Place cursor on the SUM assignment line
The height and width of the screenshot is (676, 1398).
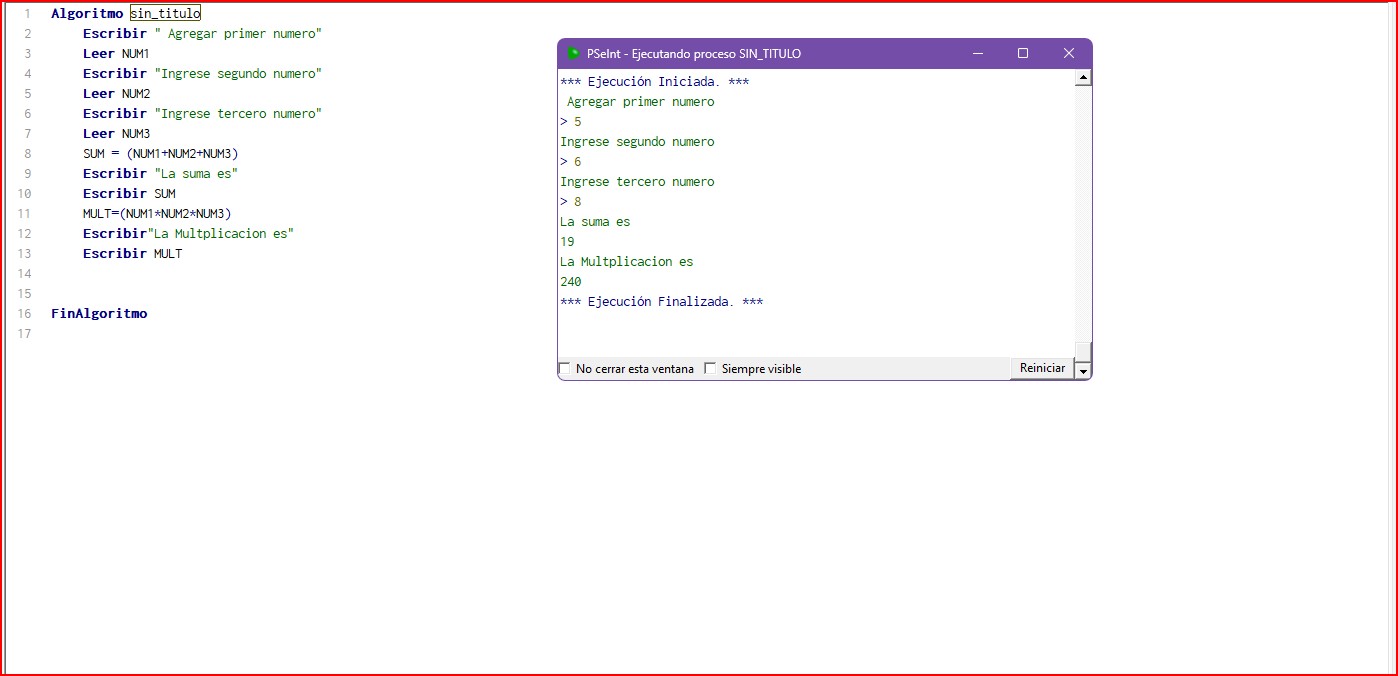point(161,154)
